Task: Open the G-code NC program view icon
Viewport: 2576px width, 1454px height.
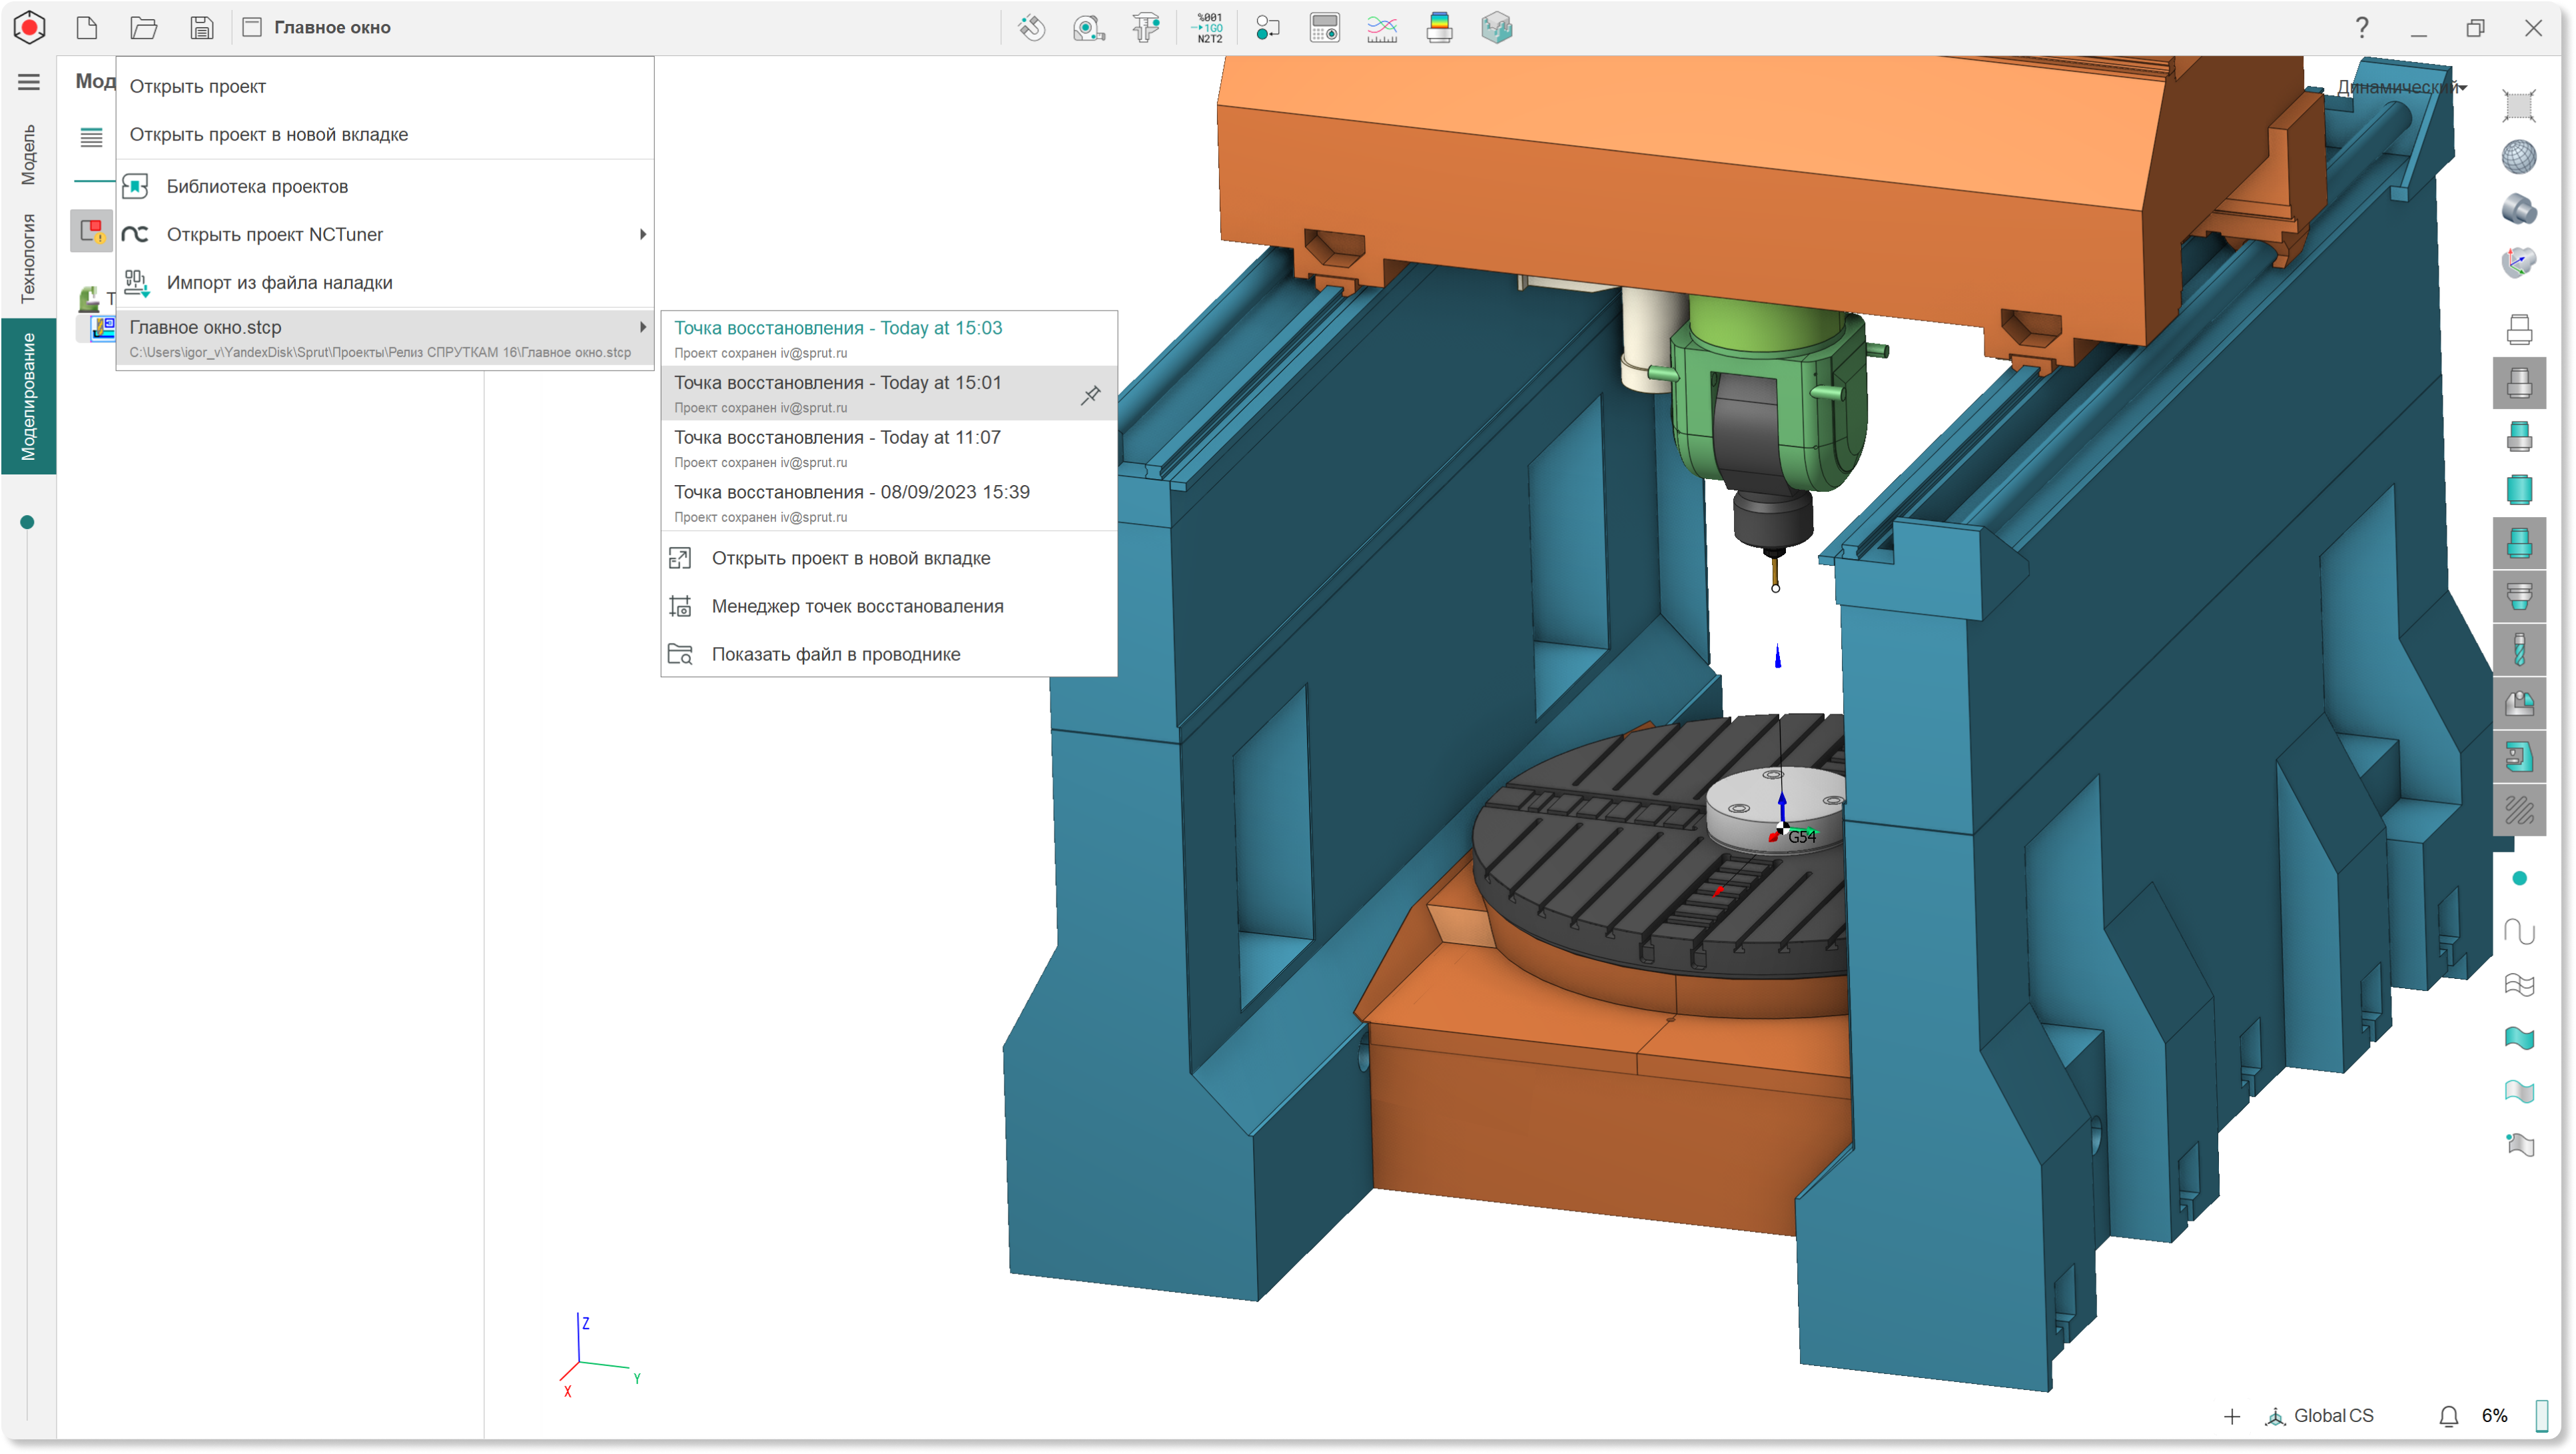Action: pos(1209,27)
